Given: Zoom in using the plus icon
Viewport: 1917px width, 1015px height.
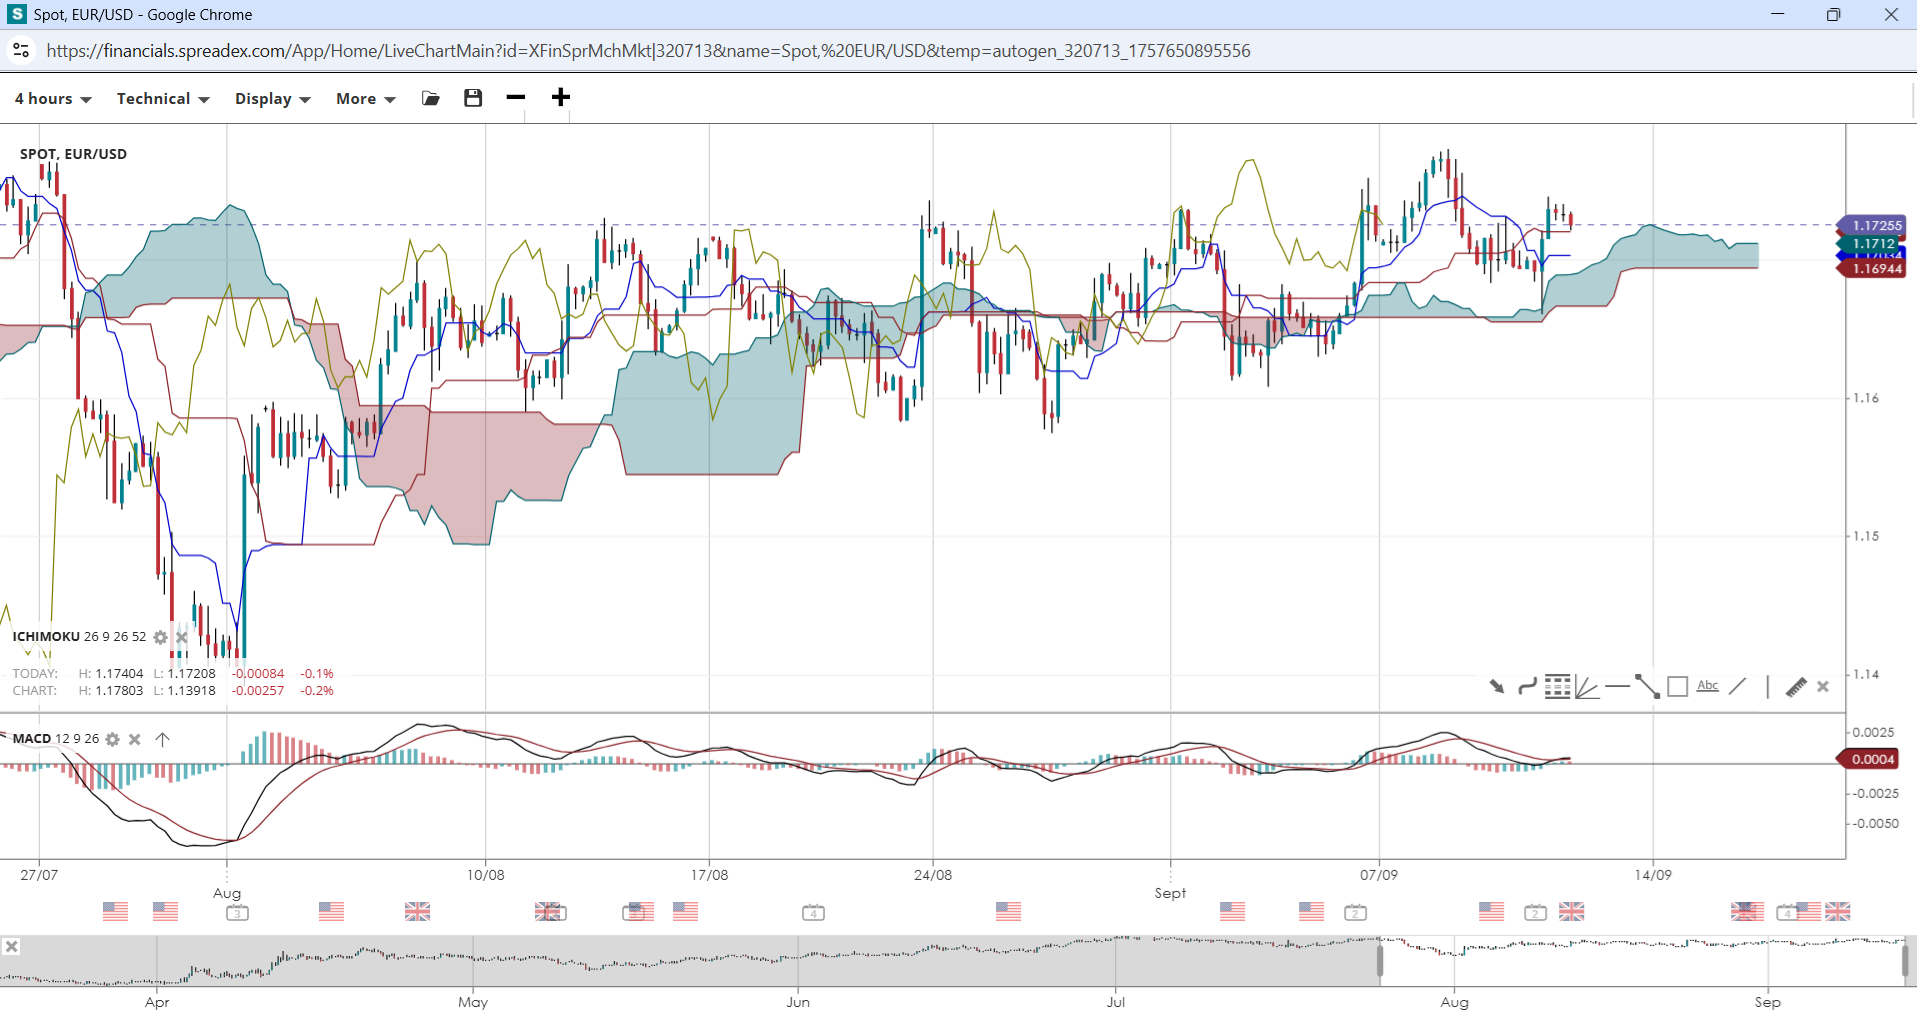Looking at the screenshot, I should [561, 97].
